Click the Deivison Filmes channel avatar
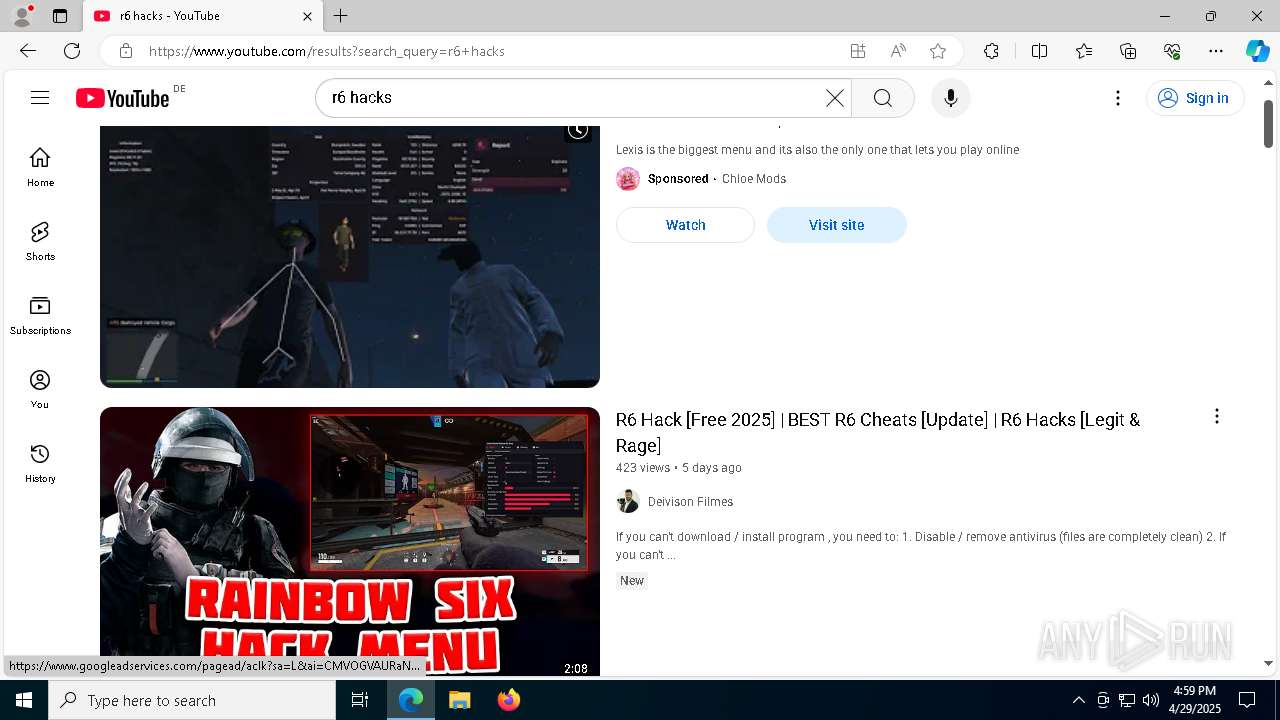 628,501
